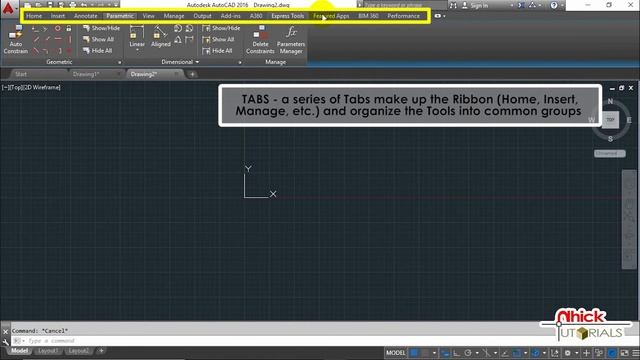Open the AutoCAD application menu (red A logo)
640x360 pixels.
(x=8, y=8)
